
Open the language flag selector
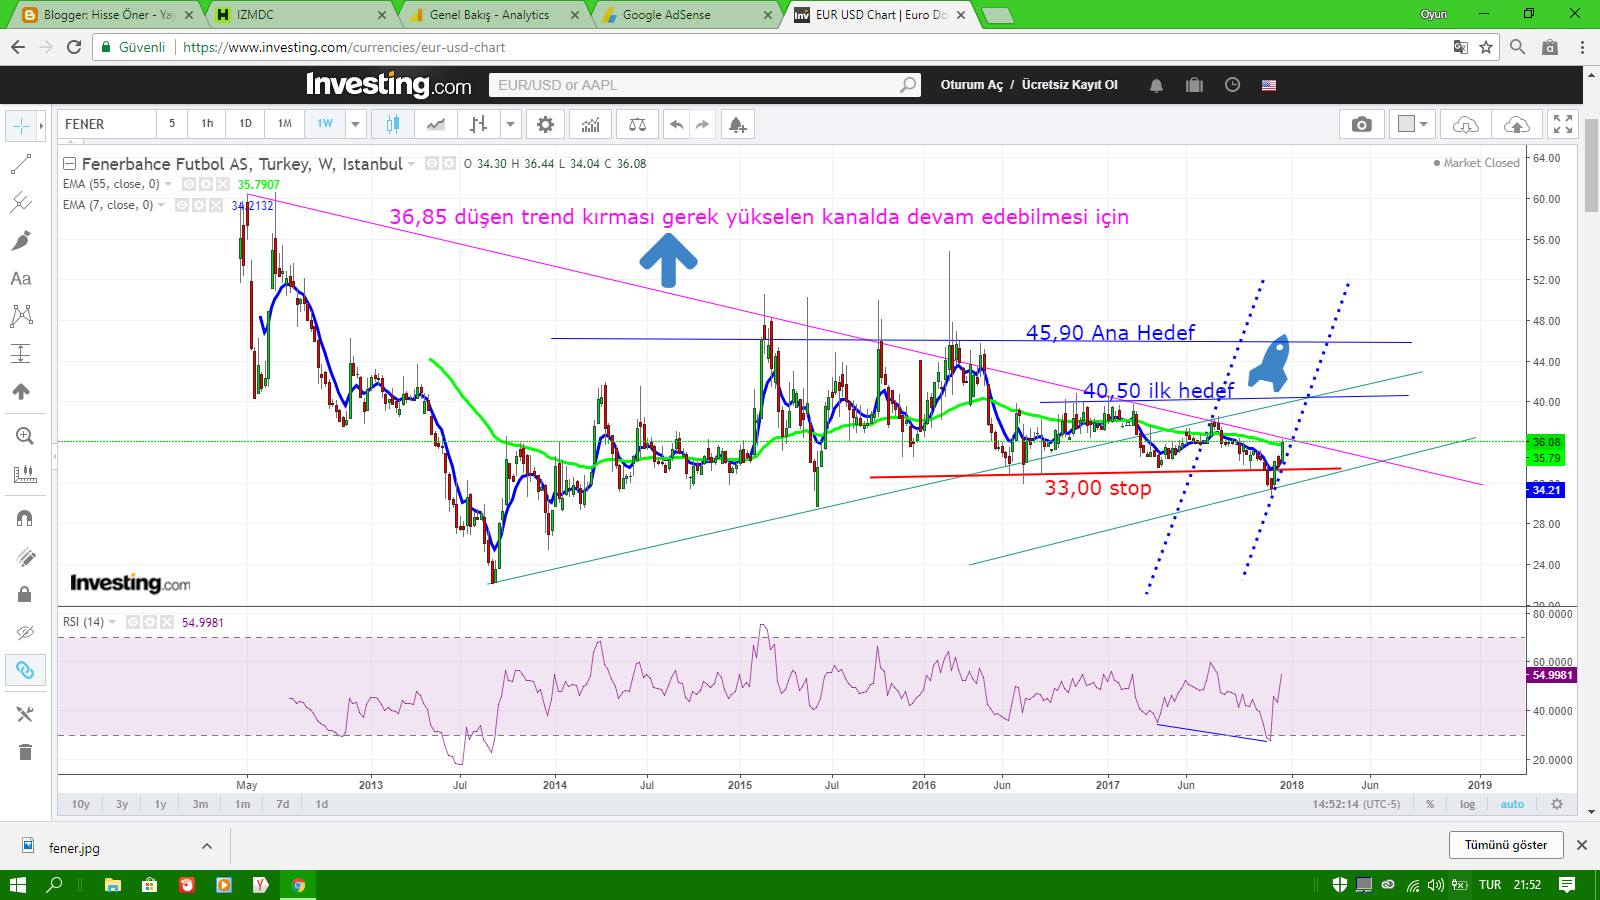(x=1269, y=85)
